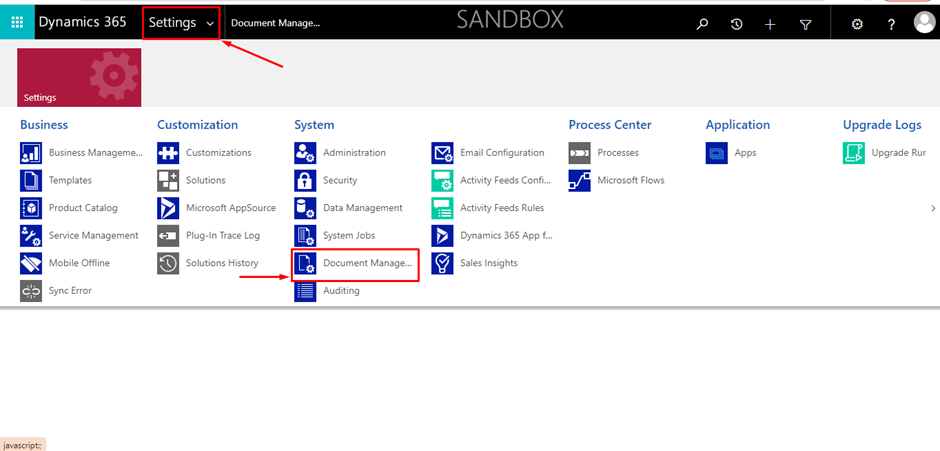This screenshot has width=940, height=451.
Task: Open the Settings menu label in navbar
Action: [173, 23]
